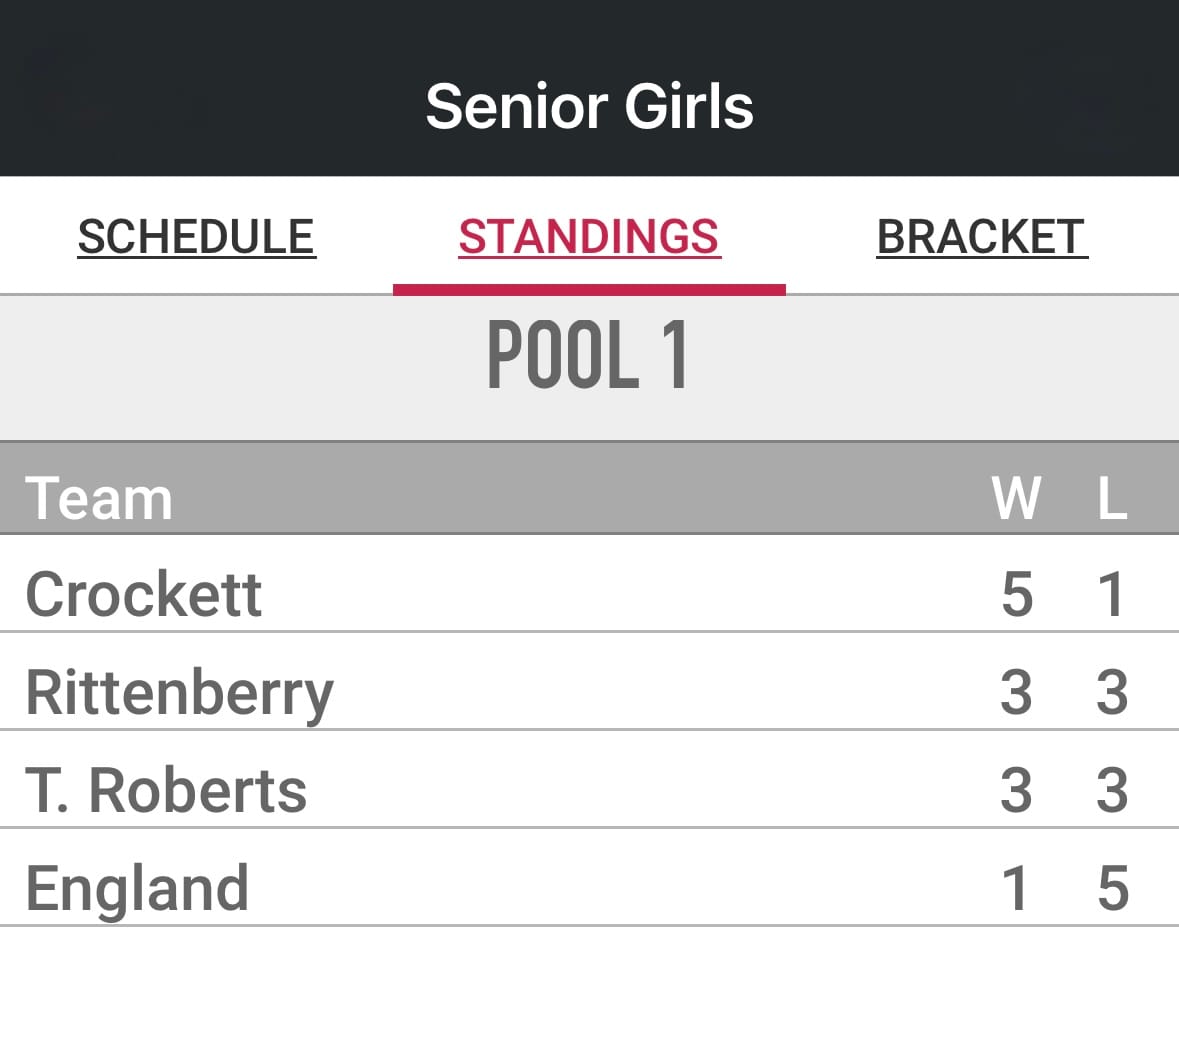This screenshot has height=1044, width=1179.
Task: Click the POOL 1 section header
Action: tap(589, 355)
